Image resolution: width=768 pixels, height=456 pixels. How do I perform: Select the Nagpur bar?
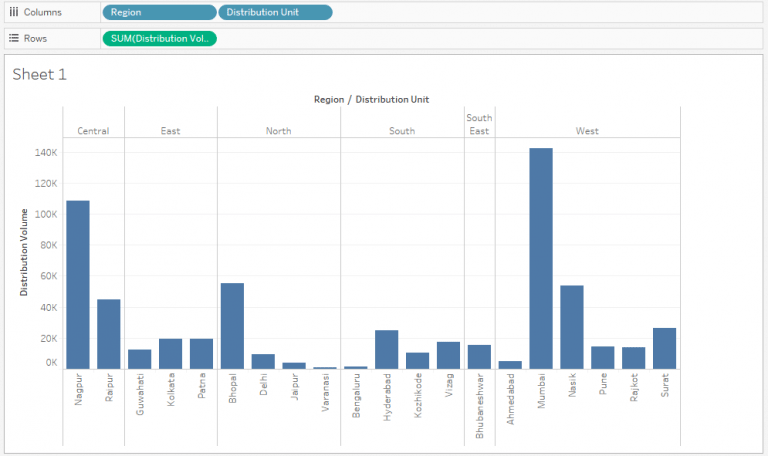pos(78,285)
